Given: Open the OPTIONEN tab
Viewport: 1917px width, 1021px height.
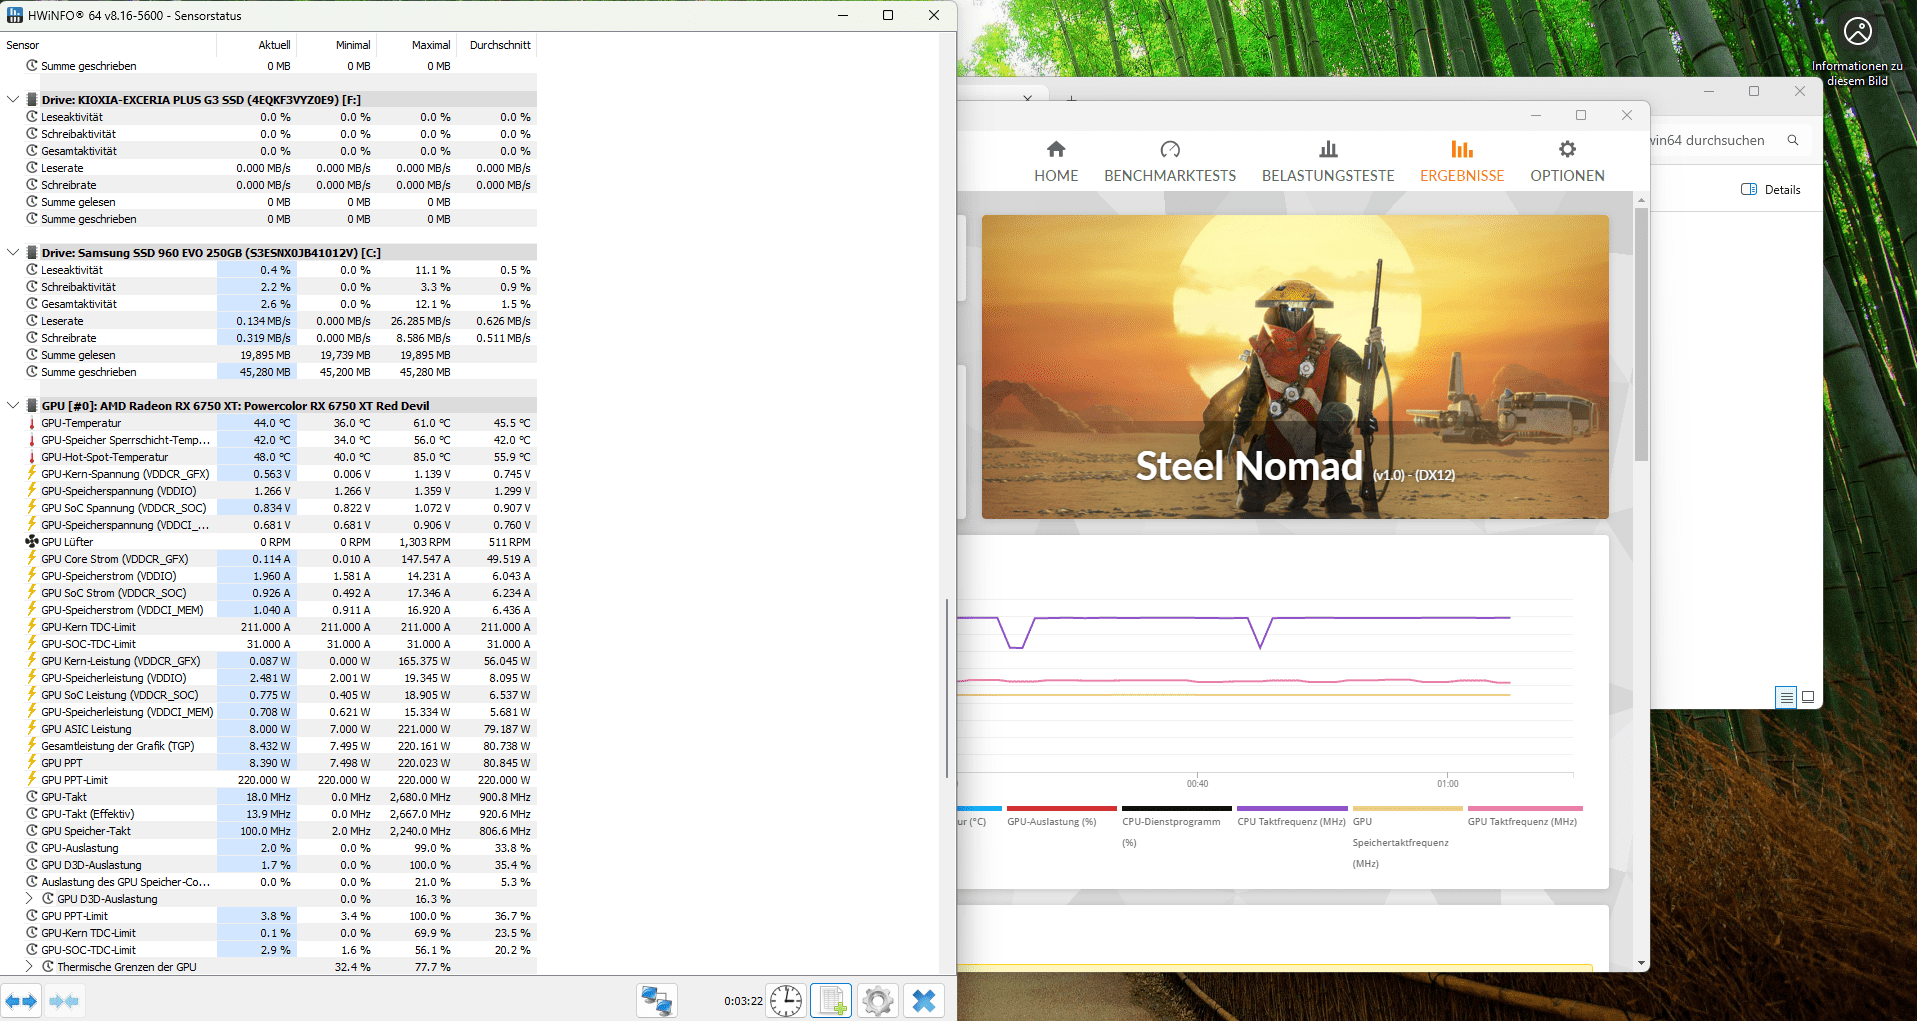Looking at the screenshot, I should pos(1567,161).
